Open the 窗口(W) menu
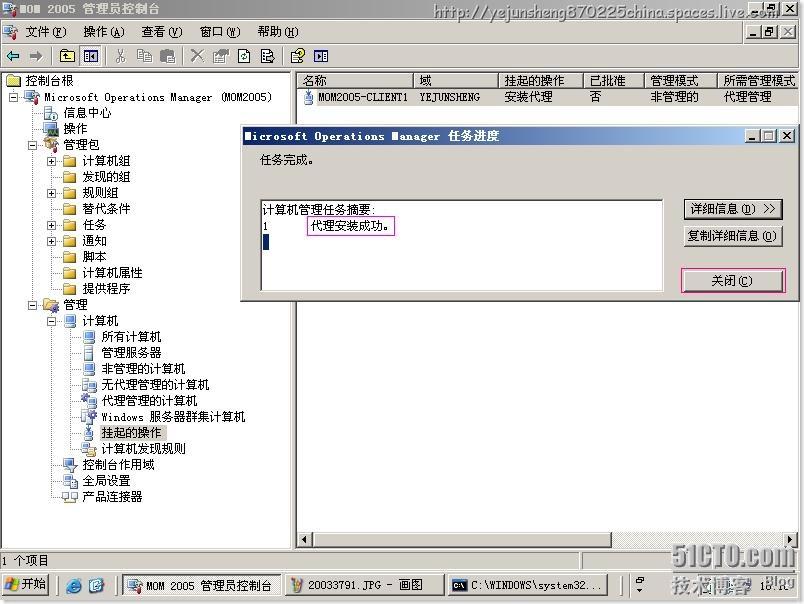This screenshot has width=804, height=604. click(x=220, y=32)
